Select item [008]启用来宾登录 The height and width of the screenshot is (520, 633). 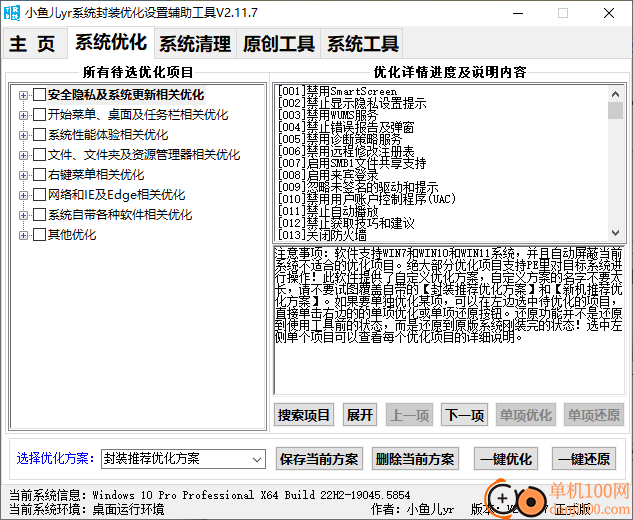(328, 175)
